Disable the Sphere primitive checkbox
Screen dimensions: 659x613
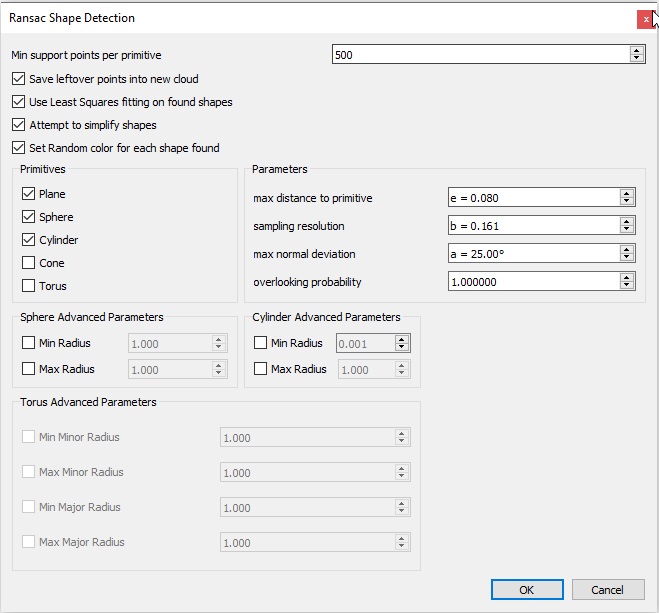tap(28, 217)
